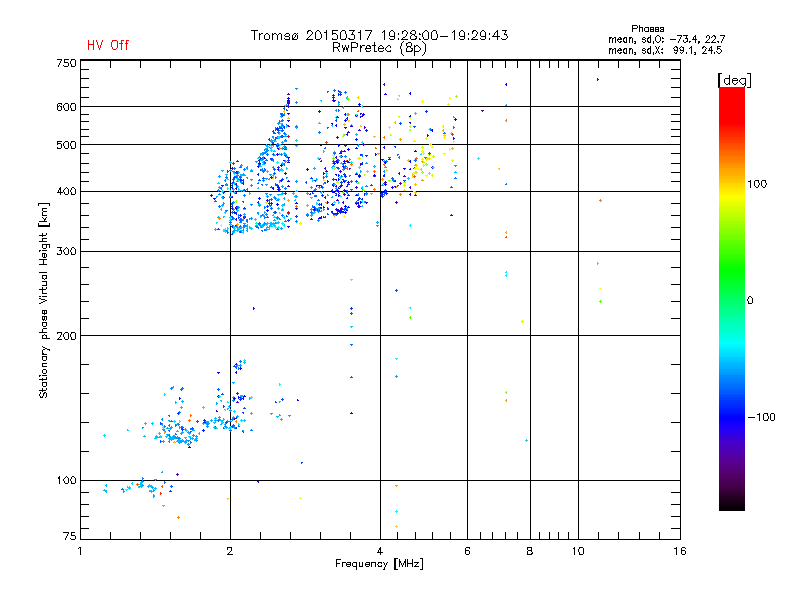Click y-axis tick label '300'
This screenshot has height=600, width=800.
point(66,251)
